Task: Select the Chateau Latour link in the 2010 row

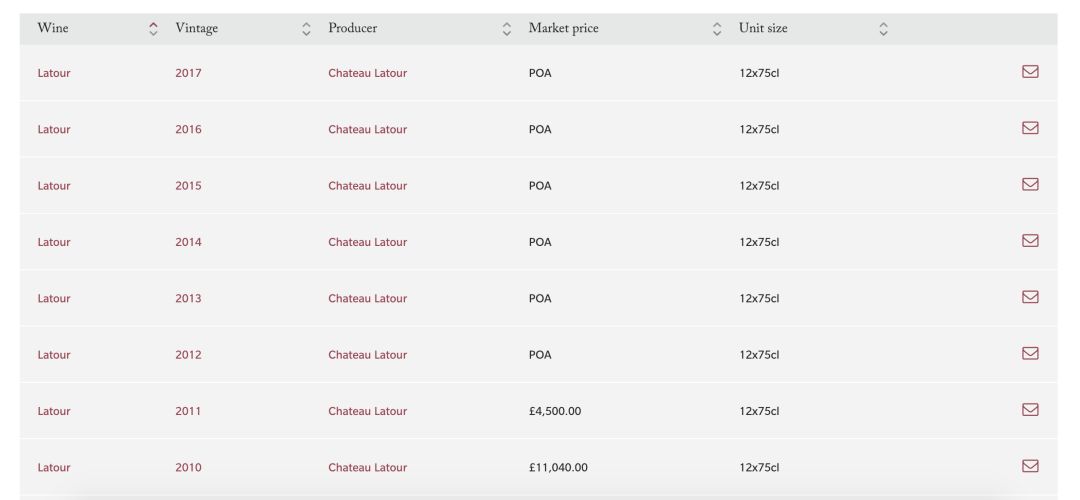Action: point(367,468)
